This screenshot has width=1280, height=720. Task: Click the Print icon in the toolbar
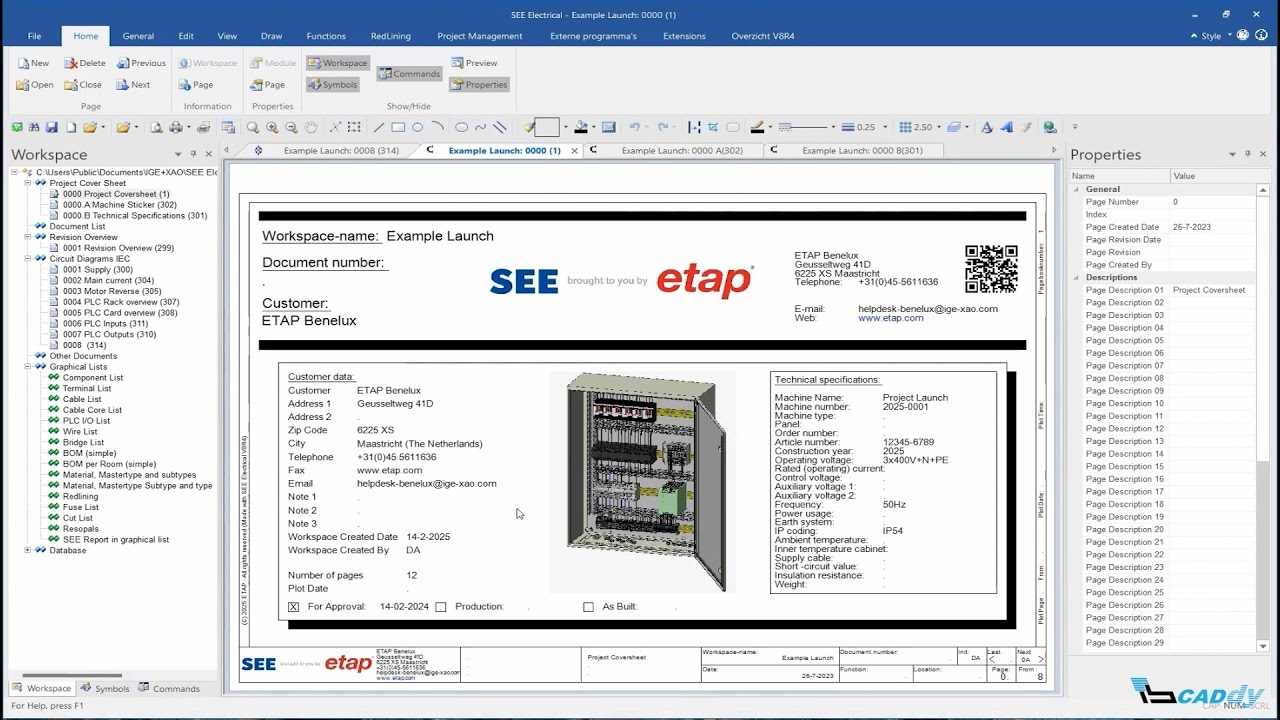pyautogui.click(x=176, y=127)
